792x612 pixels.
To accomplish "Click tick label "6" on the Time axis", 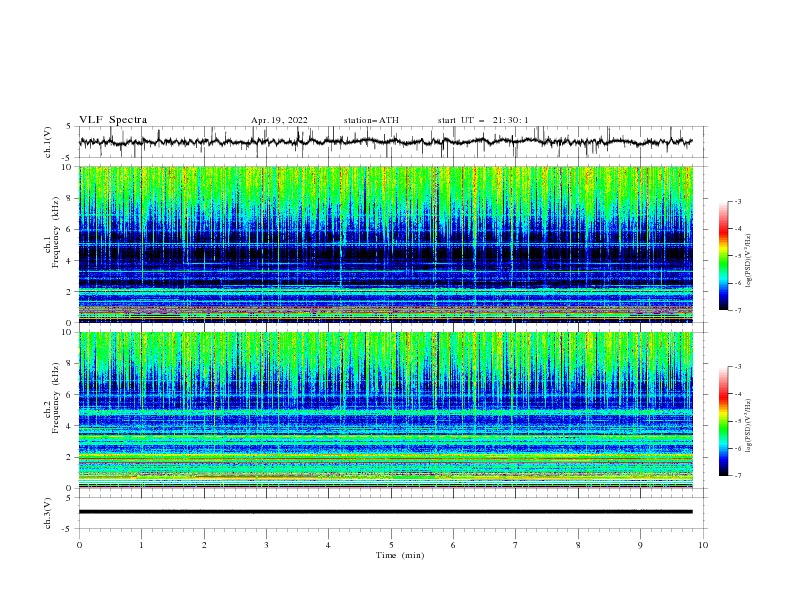I will coord(453,545).
